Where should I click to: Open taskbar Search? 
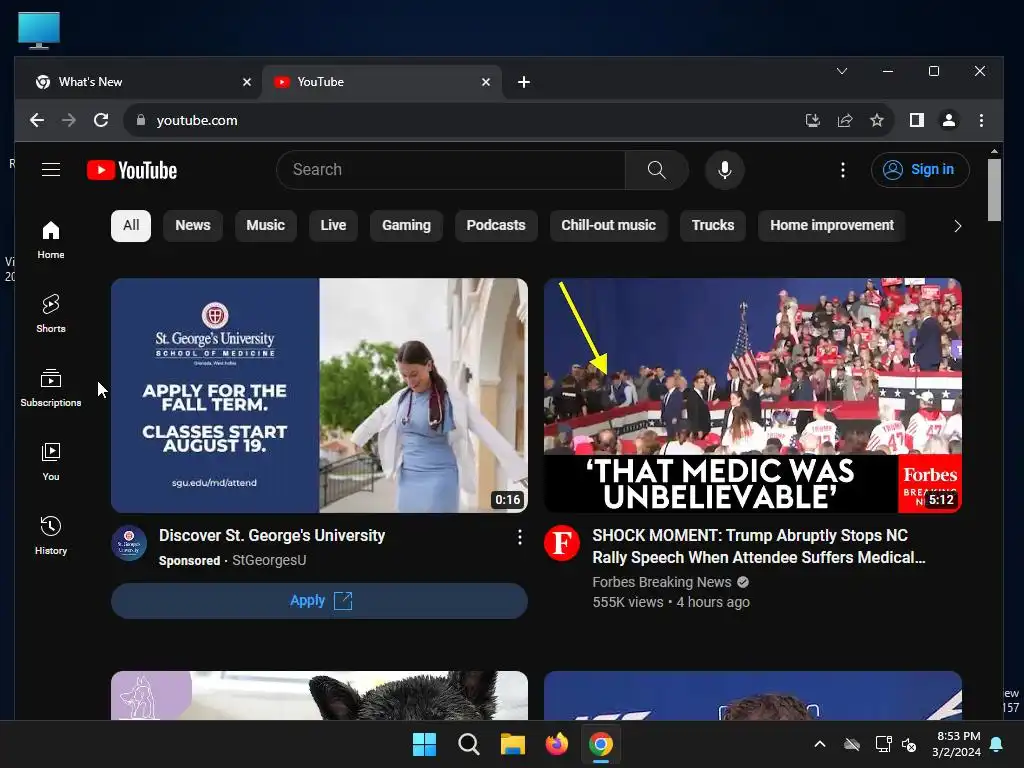click(468, 744)
